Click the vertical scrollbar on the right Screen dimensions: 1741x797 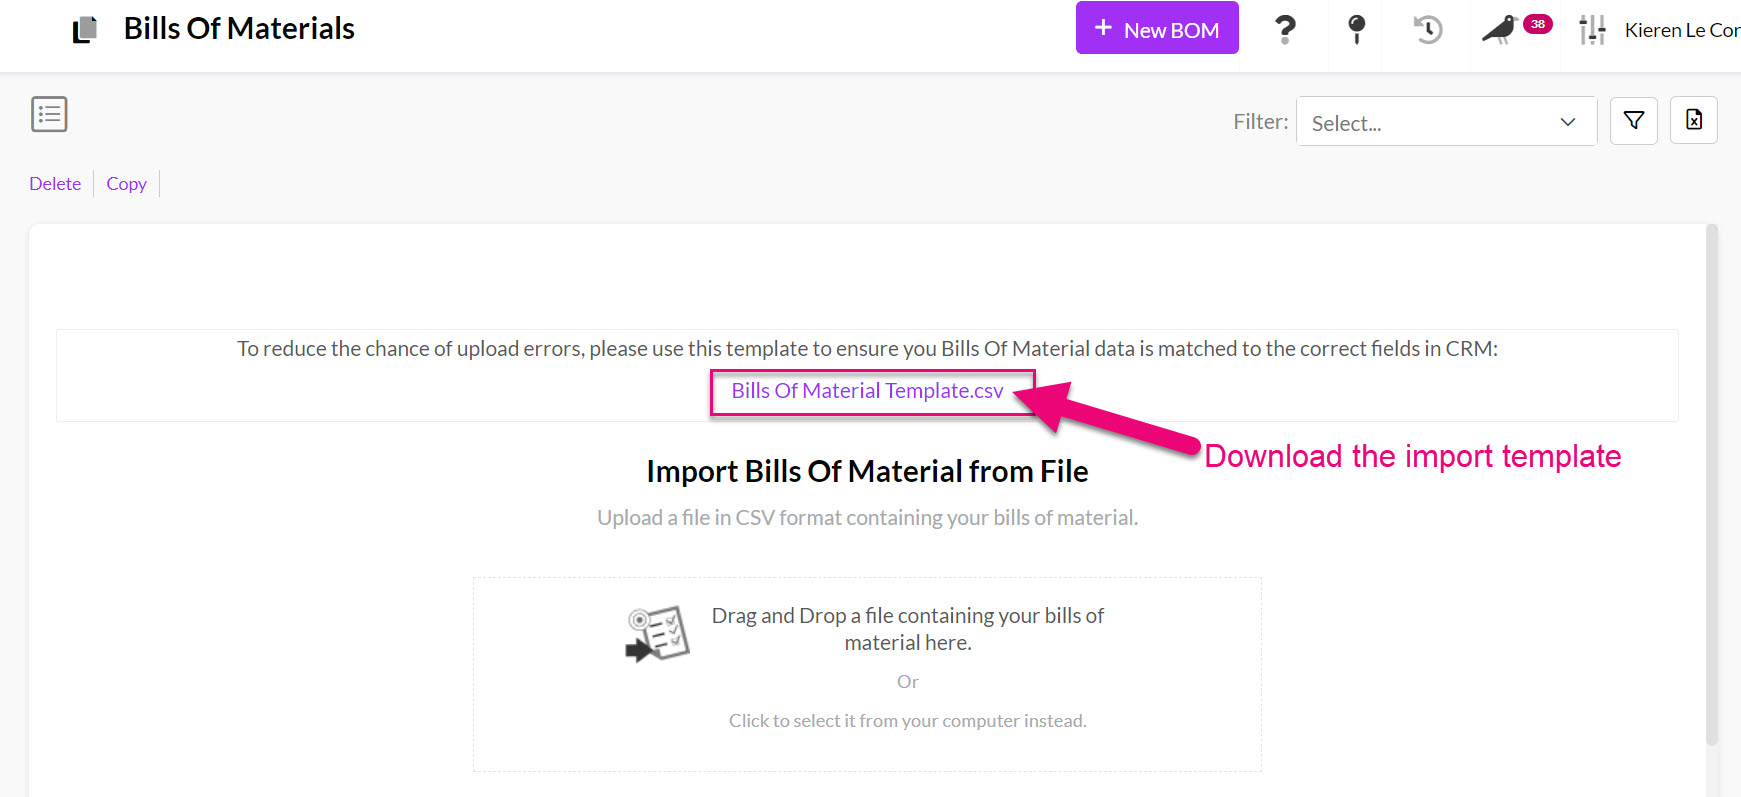click(x=1712, y=485)
